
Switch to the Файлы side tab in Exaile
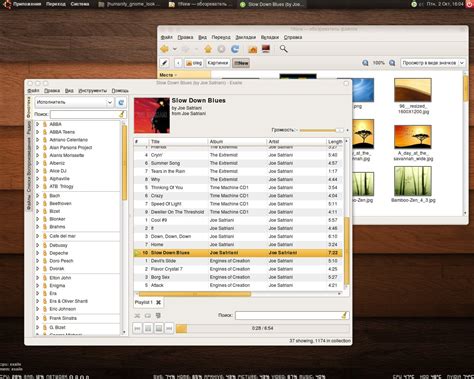click(x=29, y=203)
